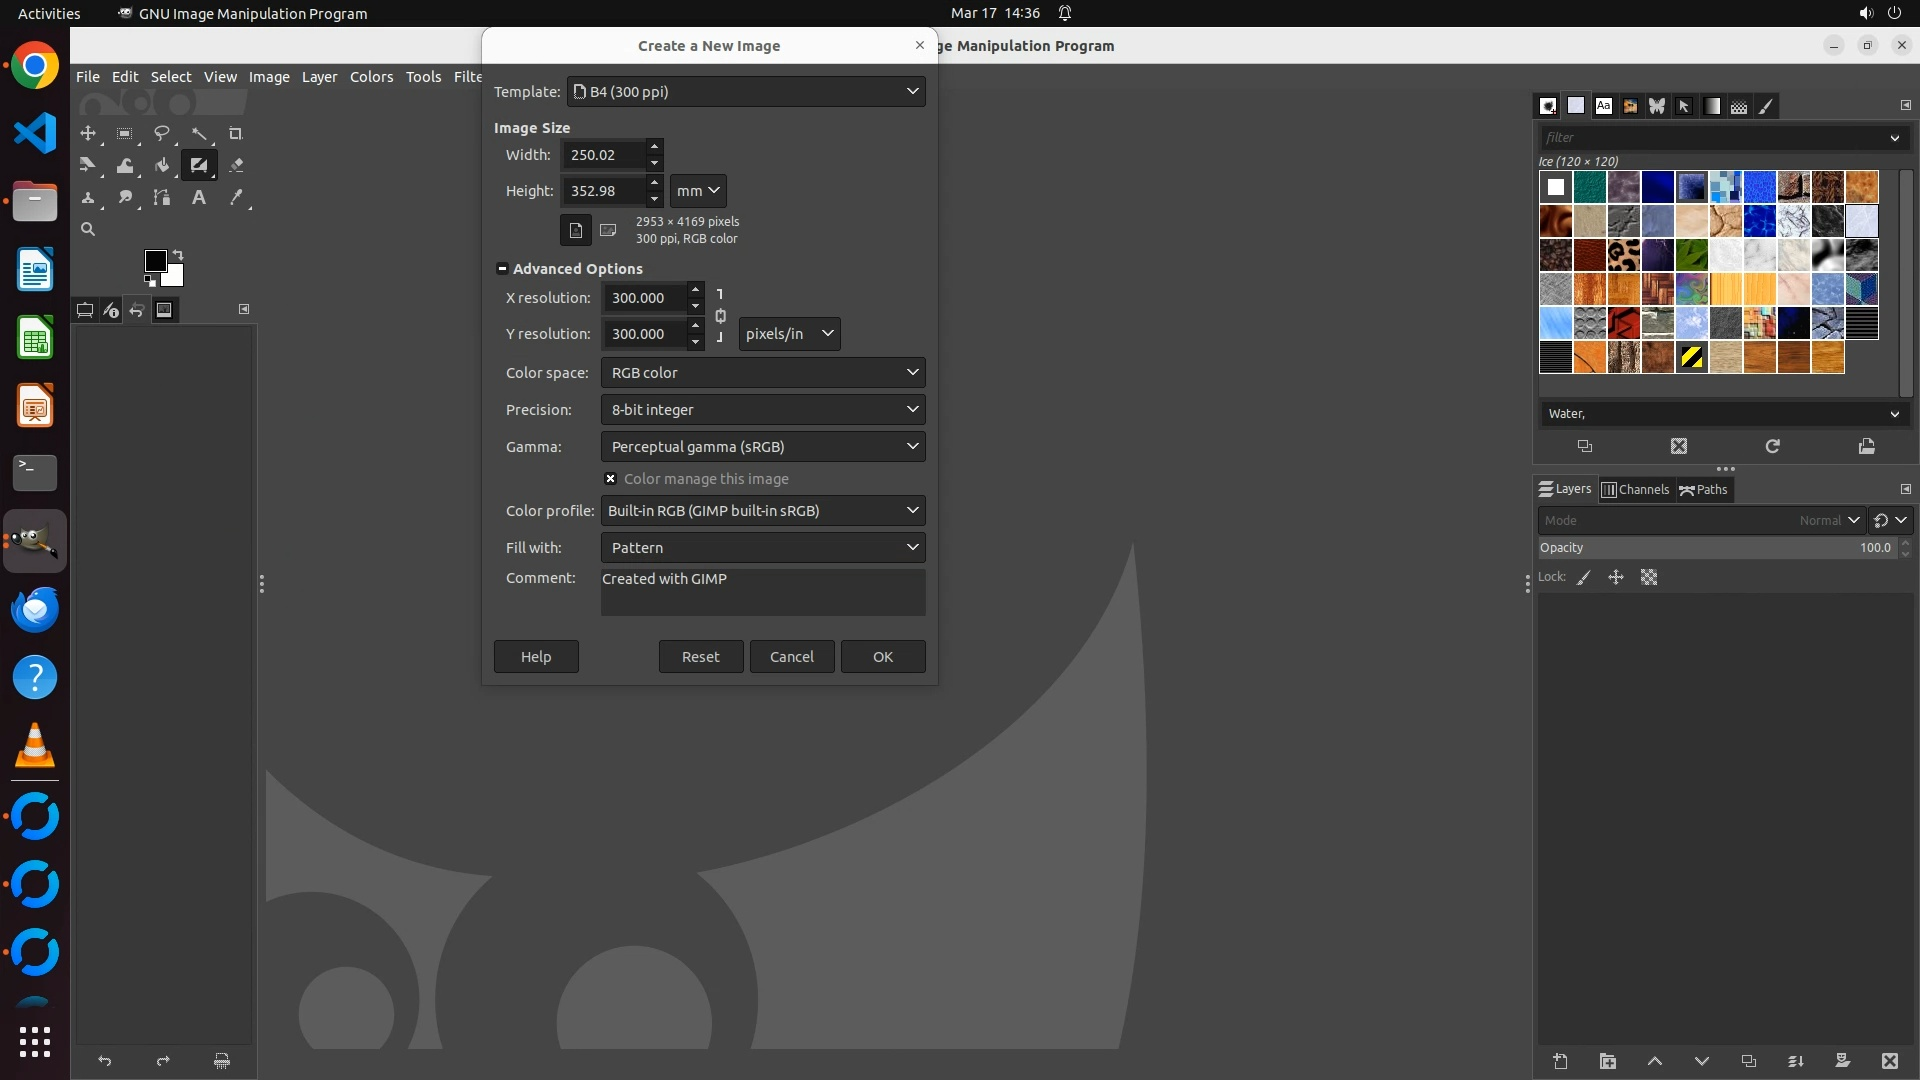Image resolution: width=1920 pixels, height=1080 pixels.
Task: Choose the Bucket Fill tool
Action: click(162, 165)
